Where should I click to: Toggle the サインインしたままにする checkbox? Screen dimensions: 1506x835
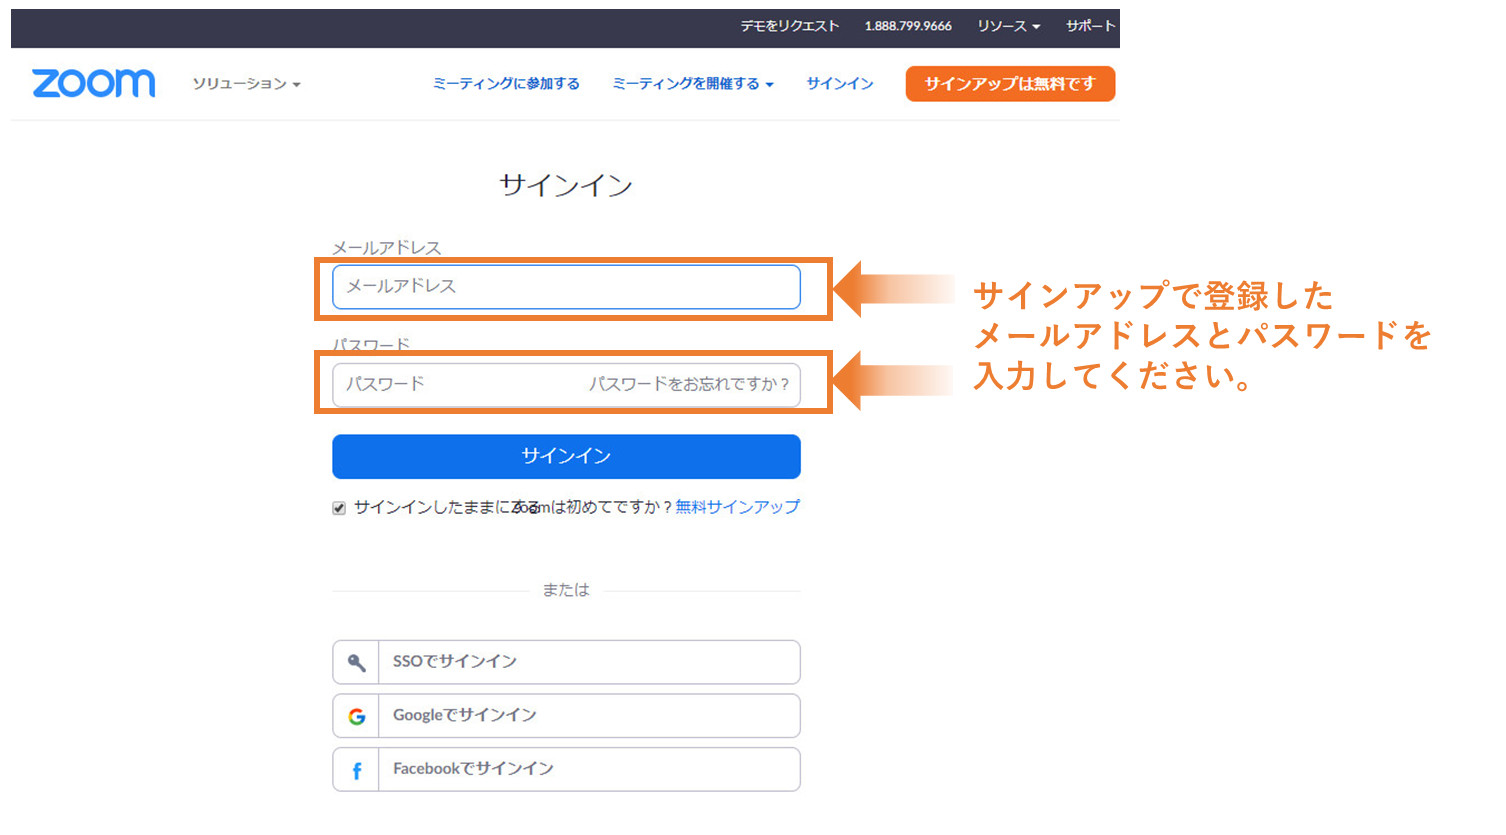[x=339, y=508]
